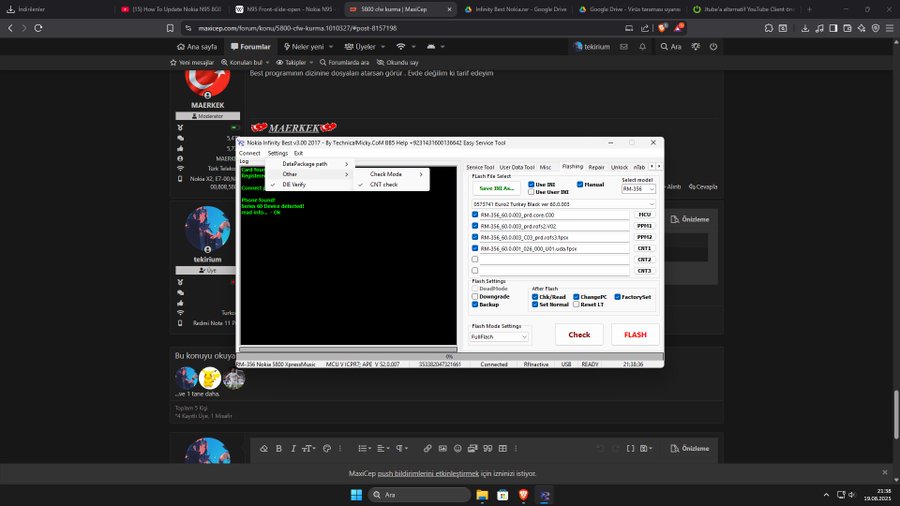The height and width of the screenshot is (506, 900).
Task: Open browser downloads icon in toolbar
Action: [805, 28]
